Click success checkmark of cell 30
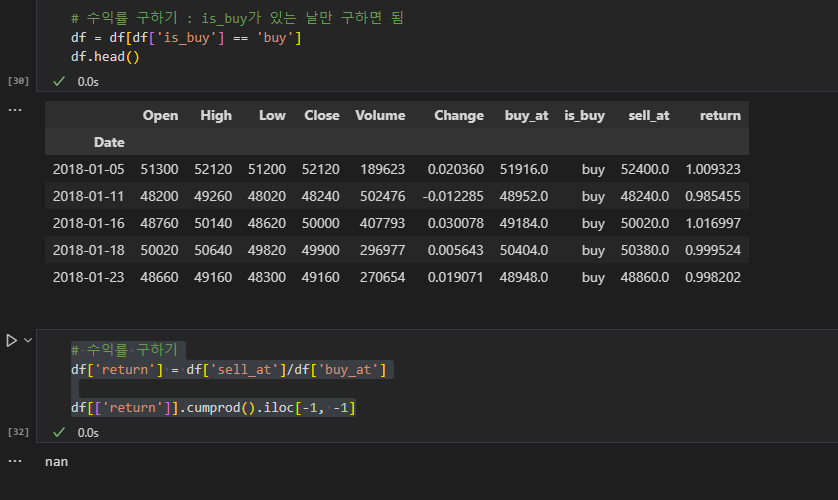The width and height of the screenshot is (838, 500). (x=59, y=81)
